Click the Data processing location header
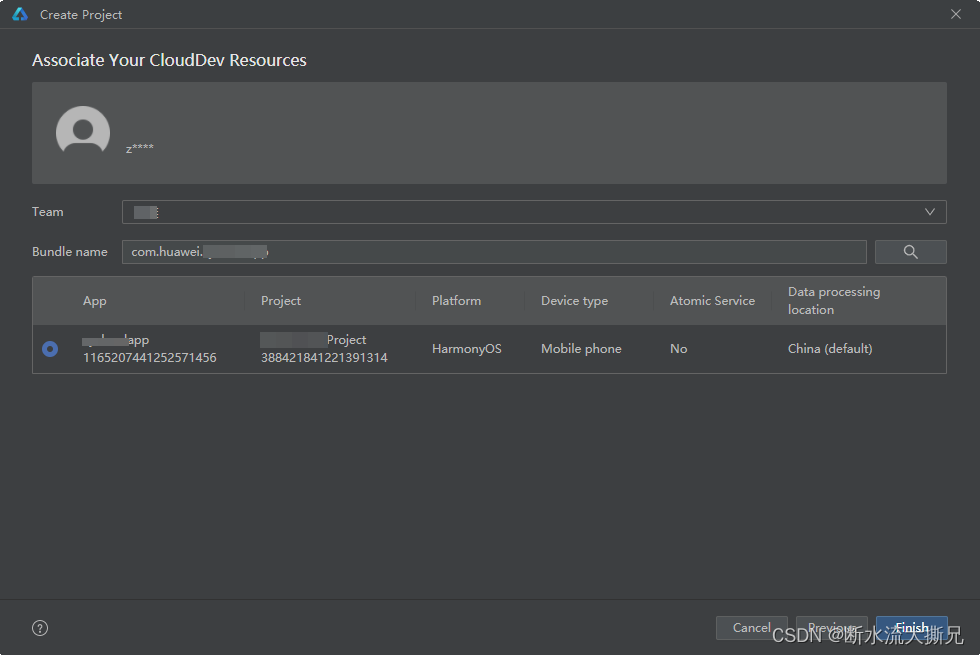This screenshot has height=655, width=980. pos(834,301)
